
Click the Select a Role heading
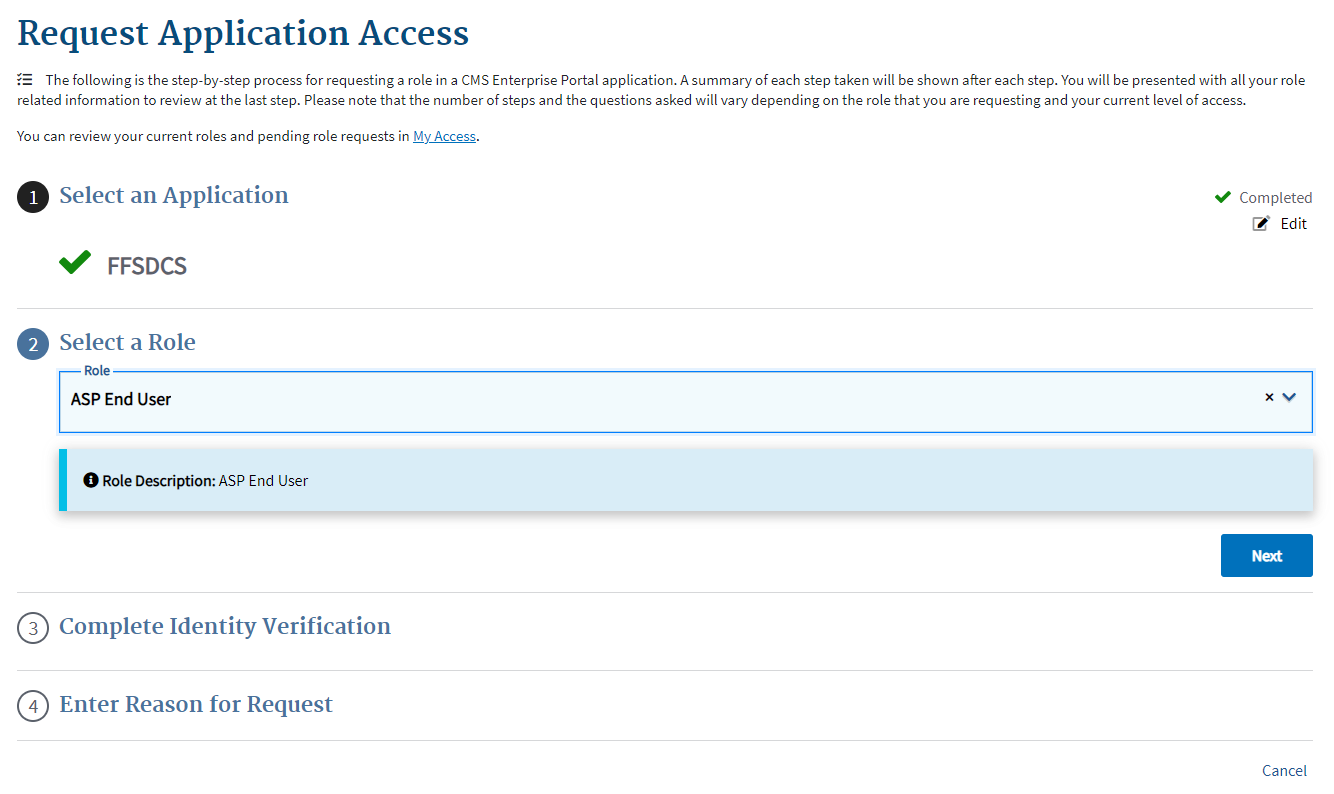point(127,342)
